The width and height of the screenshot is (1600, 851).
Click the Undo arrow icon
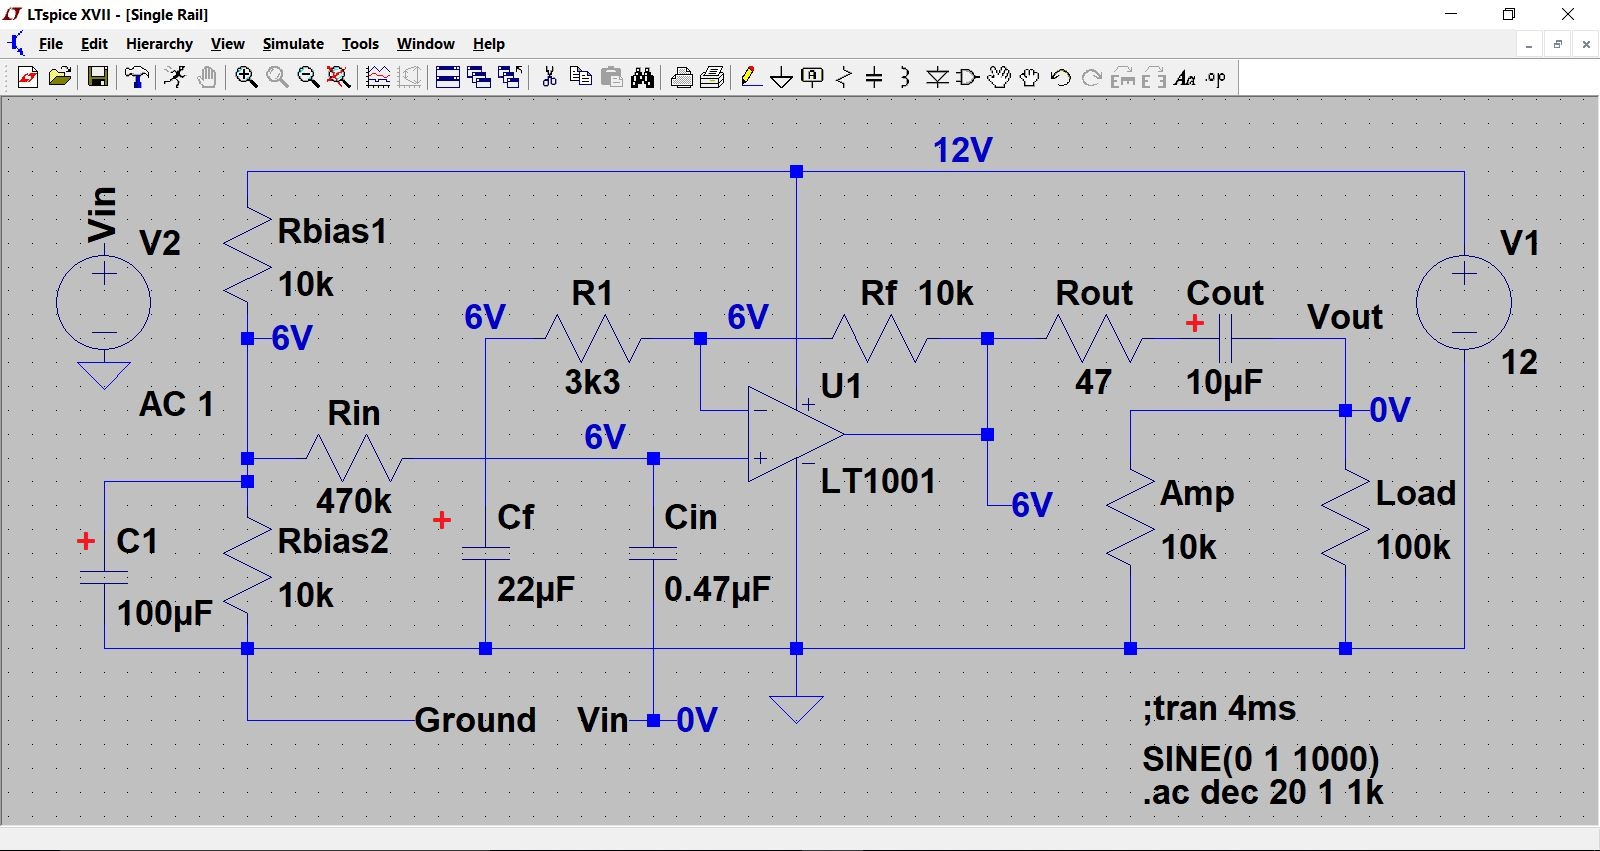pyautogui.click(x=1061, y=77)
